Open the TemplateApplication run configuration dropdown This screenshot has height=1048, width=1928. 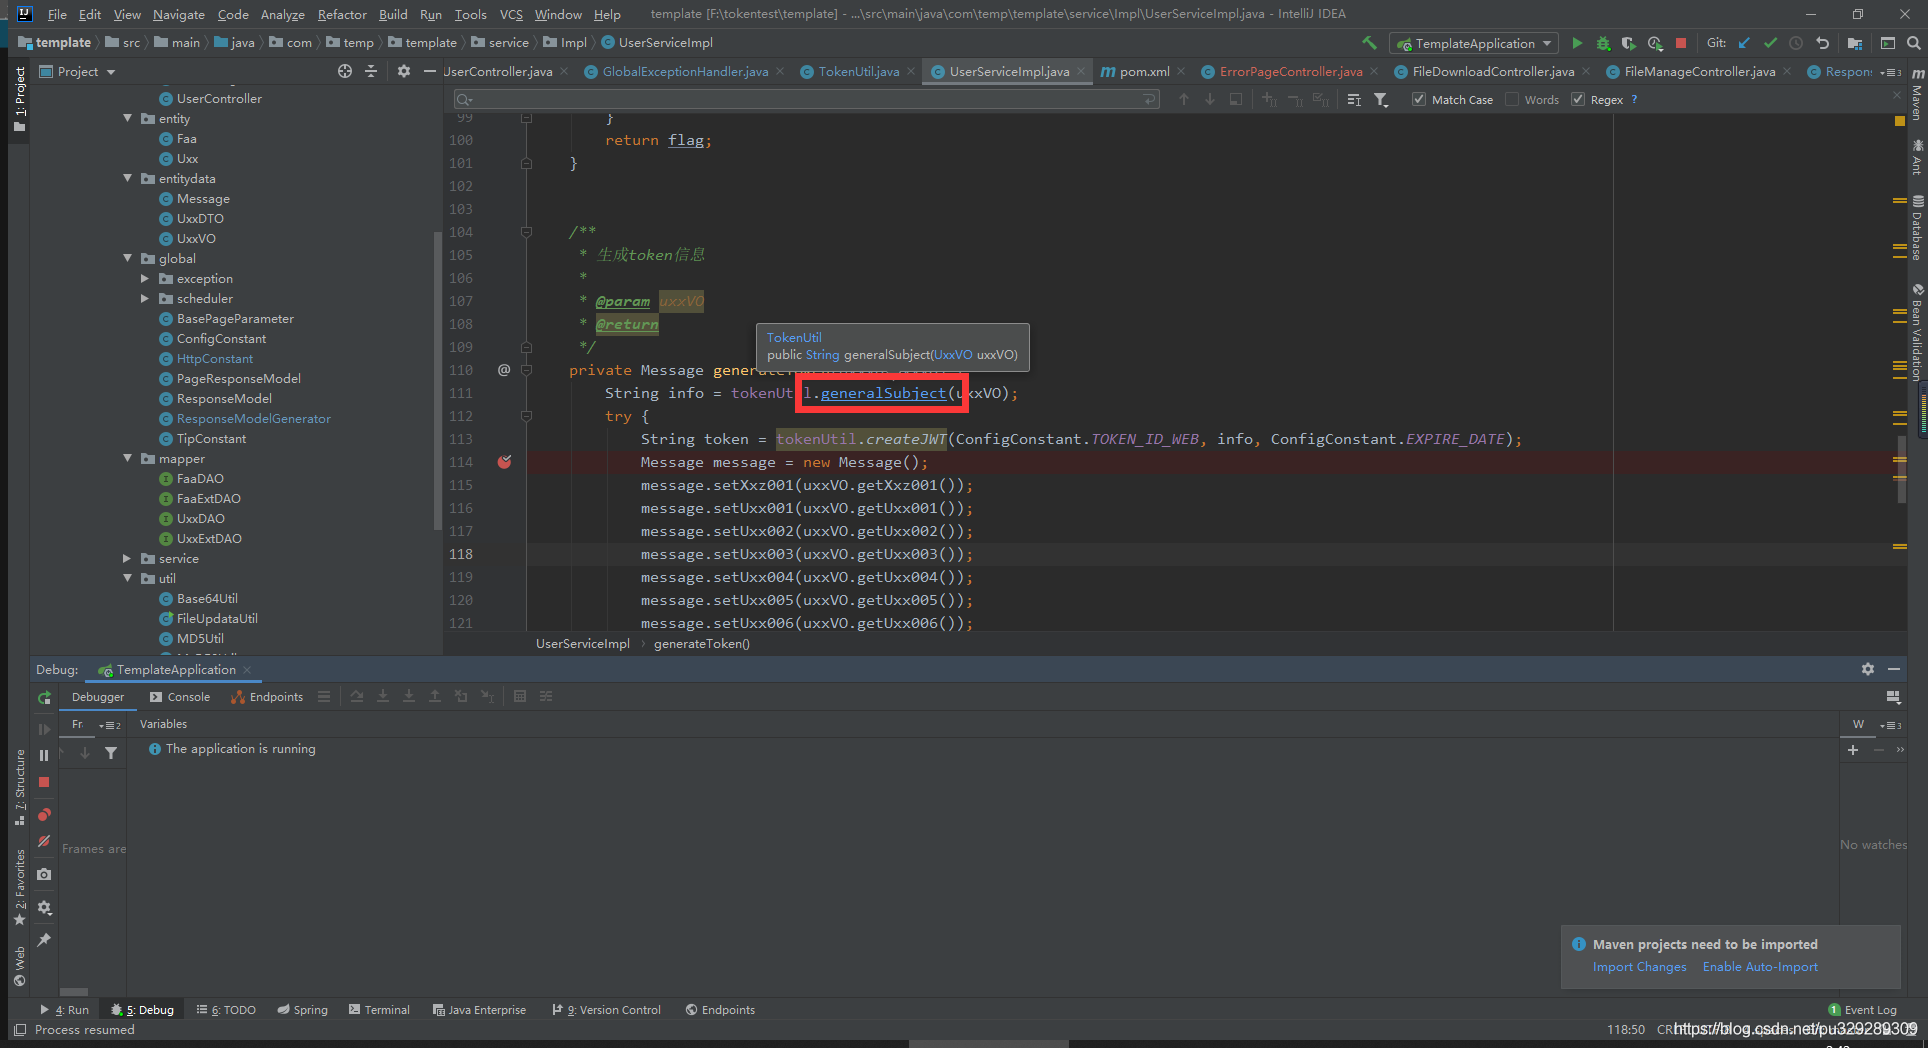point(1475,43)
